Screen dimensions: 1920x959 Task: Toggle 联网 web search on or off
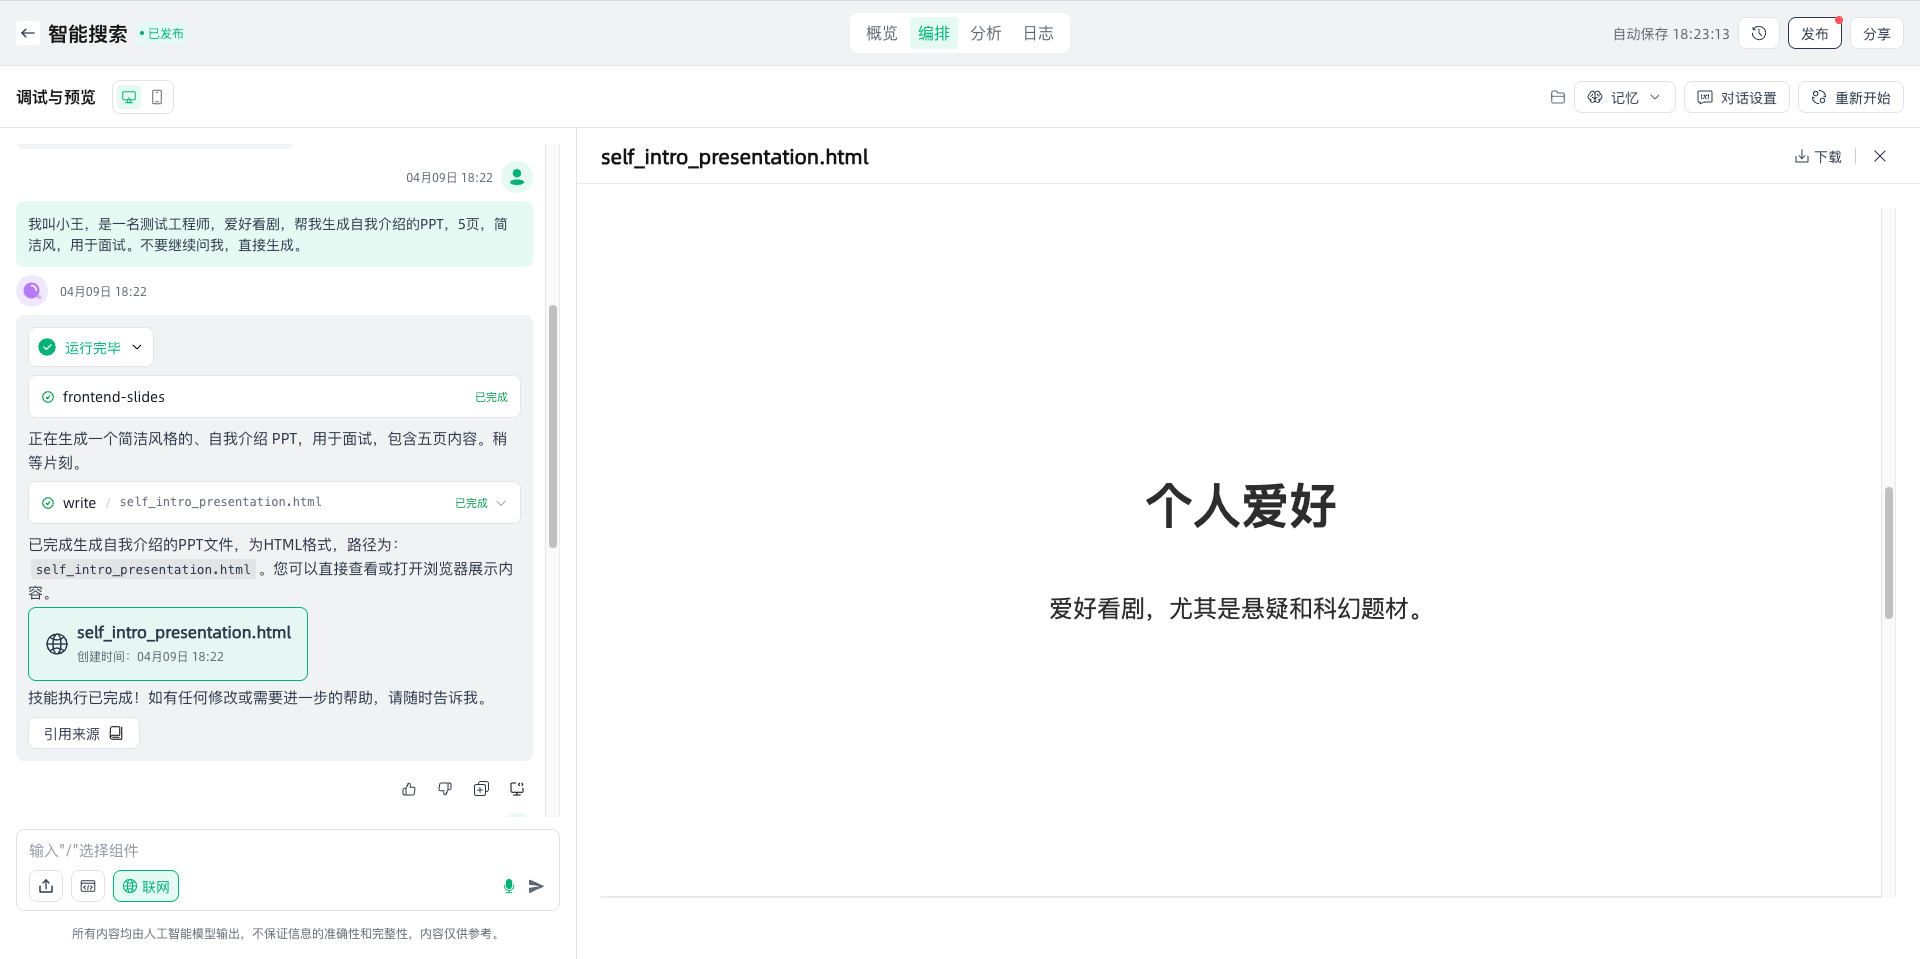pyautogui.click(x=146, y=886)
